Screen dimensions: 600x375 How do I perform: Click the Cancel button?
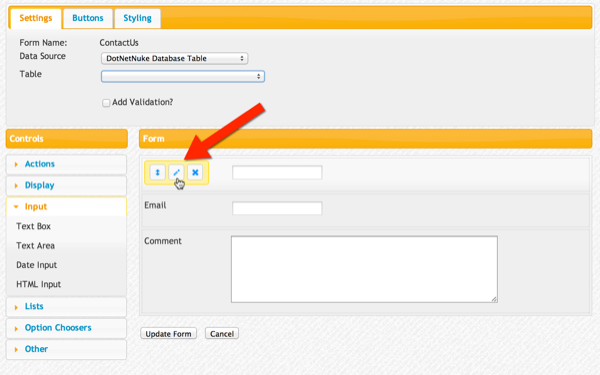pyautogui.click(x=222, y=334)
